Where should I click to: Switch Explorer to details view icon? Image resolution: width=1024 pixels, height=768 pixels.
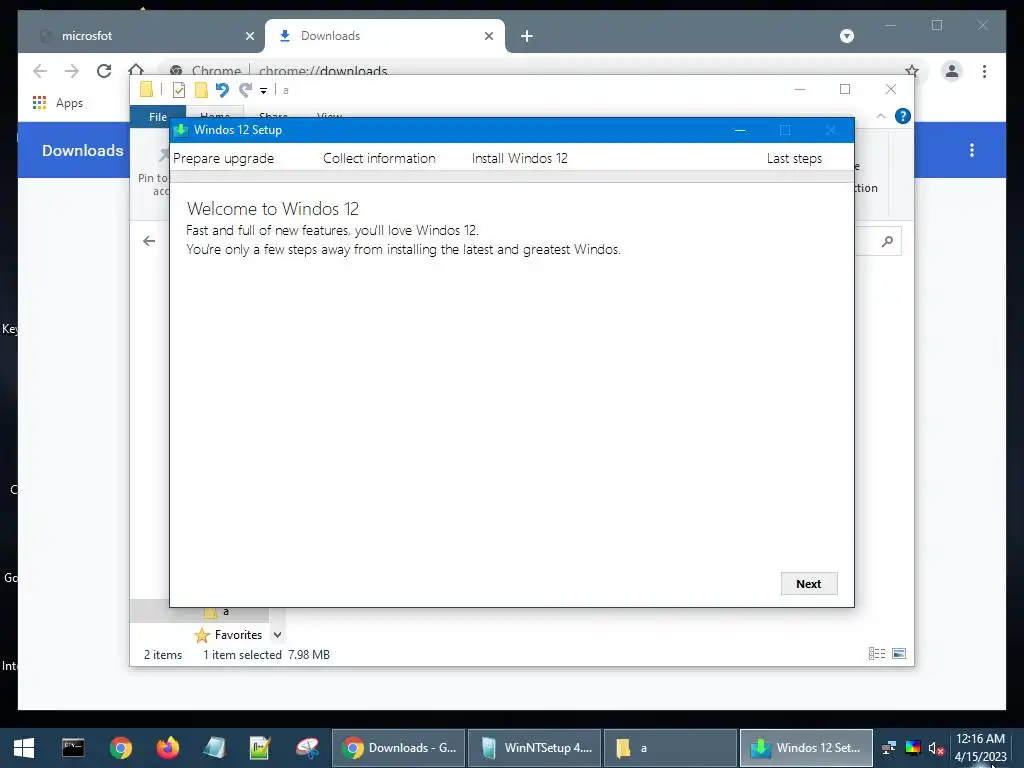(x=876, y=654)
